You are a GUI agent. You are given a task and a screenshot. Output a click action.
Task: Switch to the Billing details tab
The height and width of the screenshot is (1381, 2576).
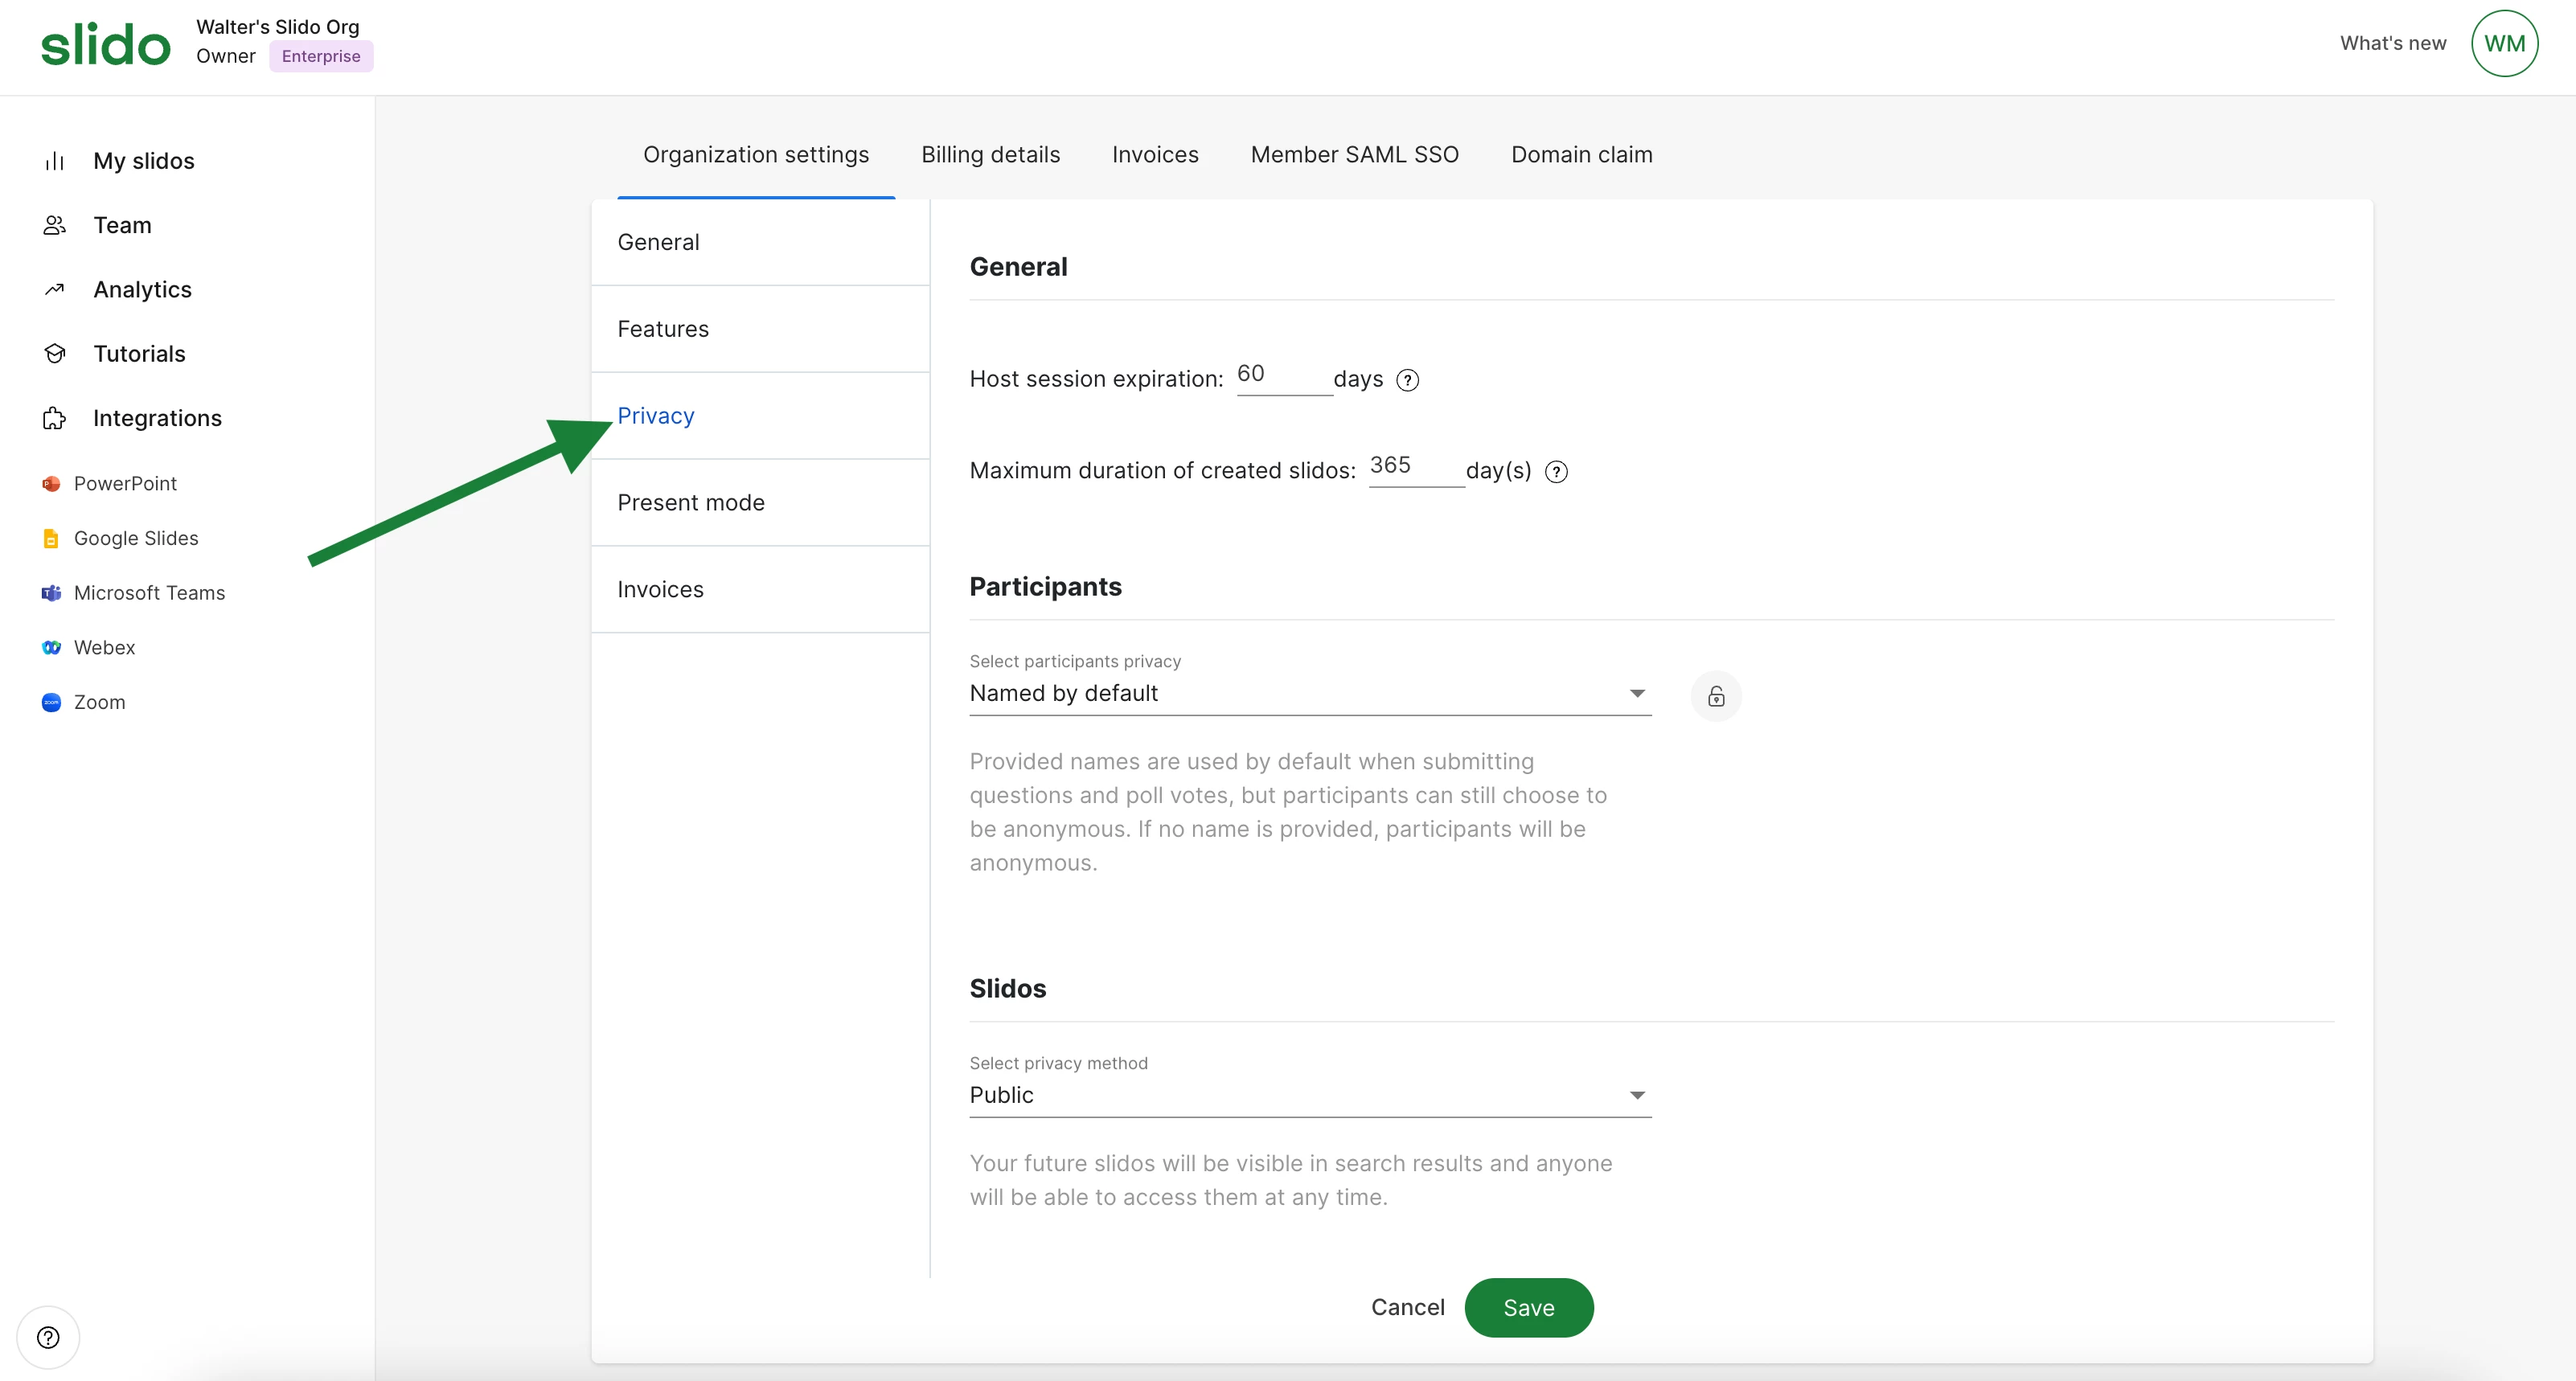point(990,155)
